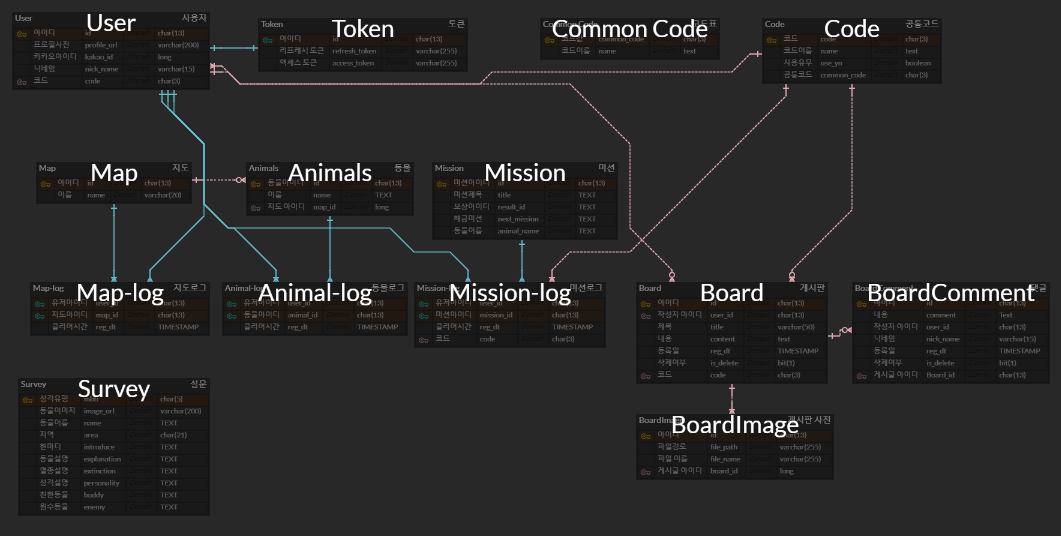Click the primary key icon in Map table
1061x536 pixels.
click(x=45, y=183)
